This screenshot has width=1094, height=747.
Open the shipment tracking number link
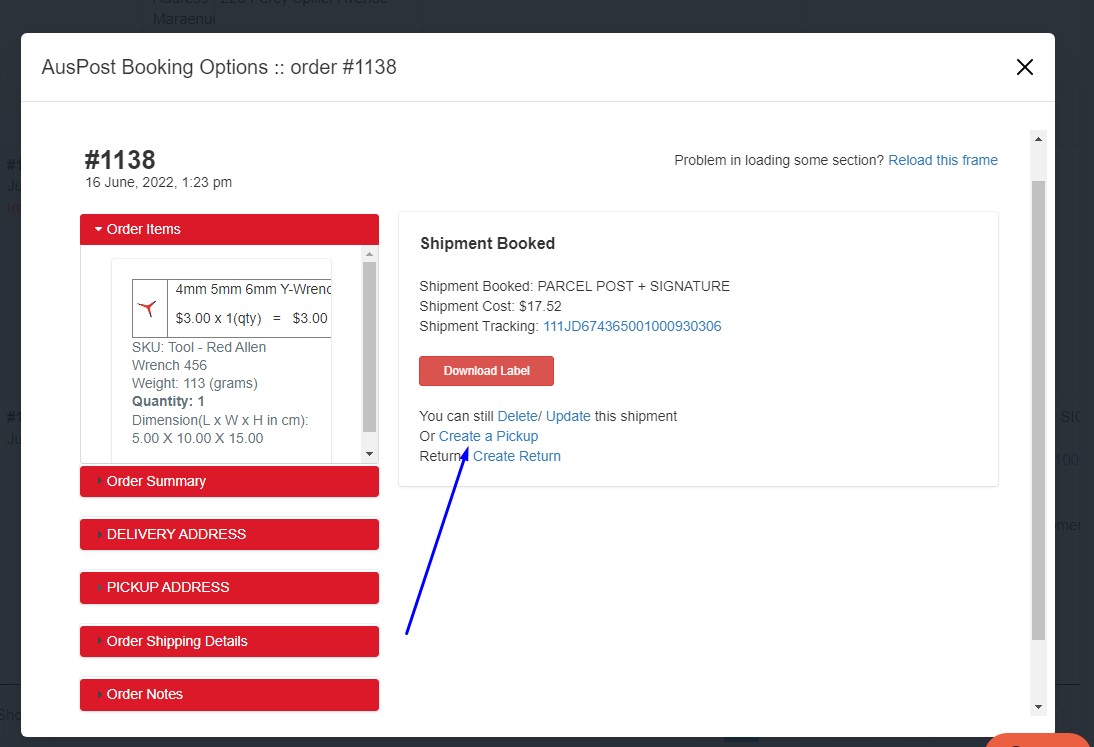[x=632, y=326]
